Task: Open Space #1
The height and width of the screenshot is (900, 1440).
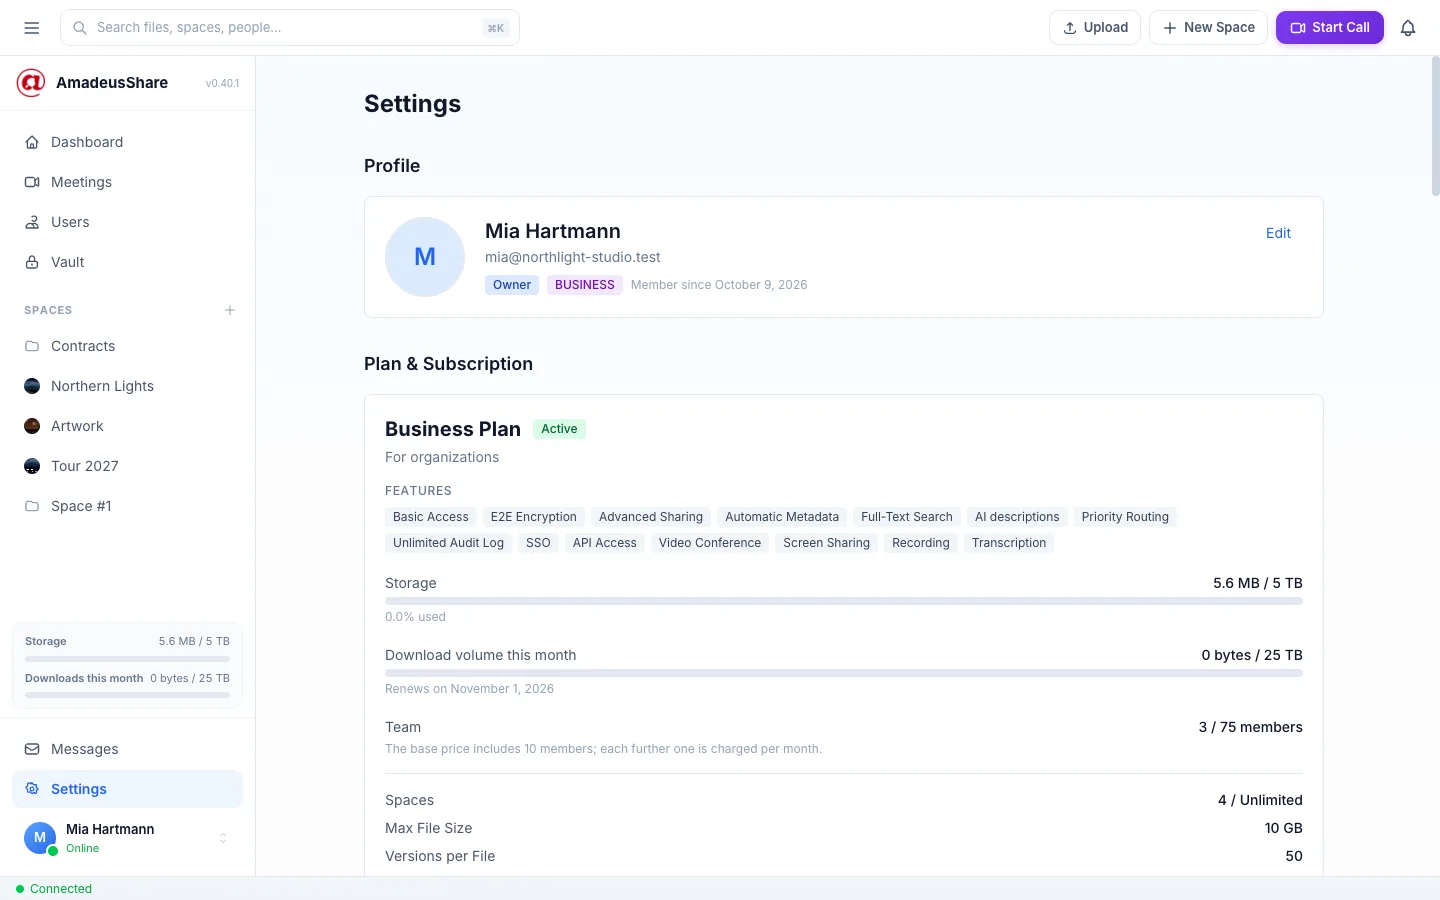Action: (x=127, y=506)
